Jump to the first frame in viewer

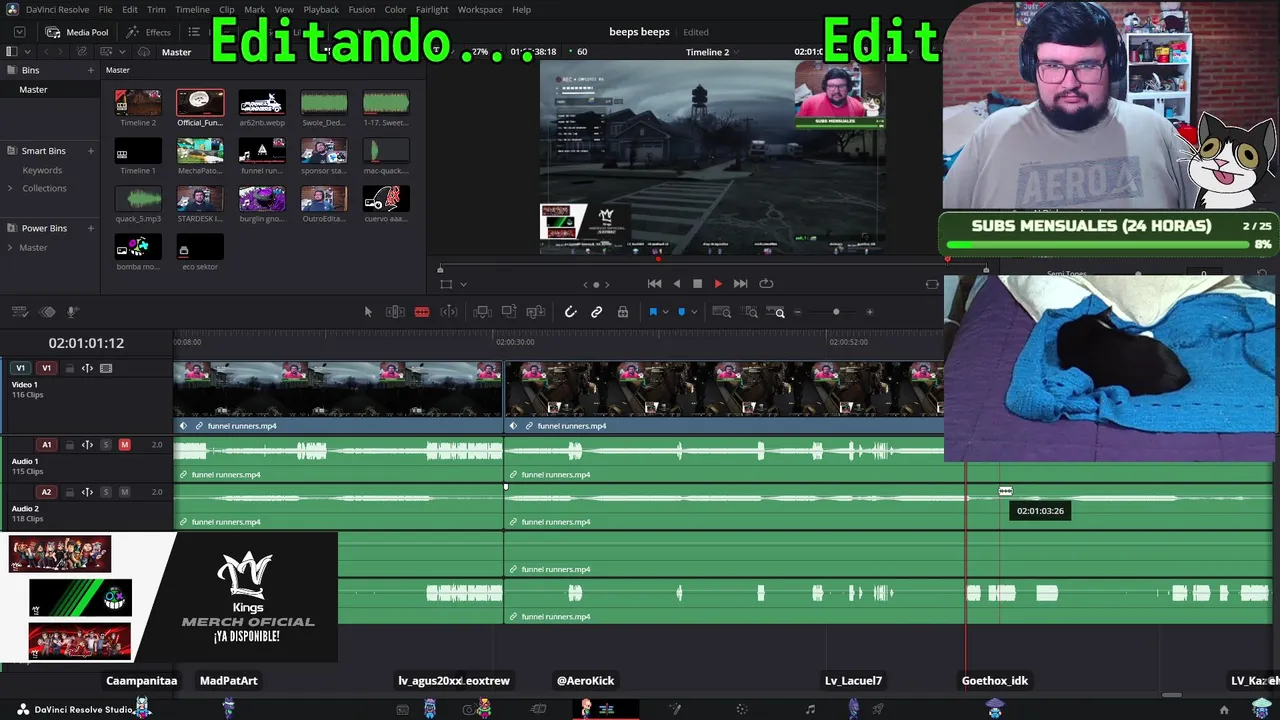654,284
